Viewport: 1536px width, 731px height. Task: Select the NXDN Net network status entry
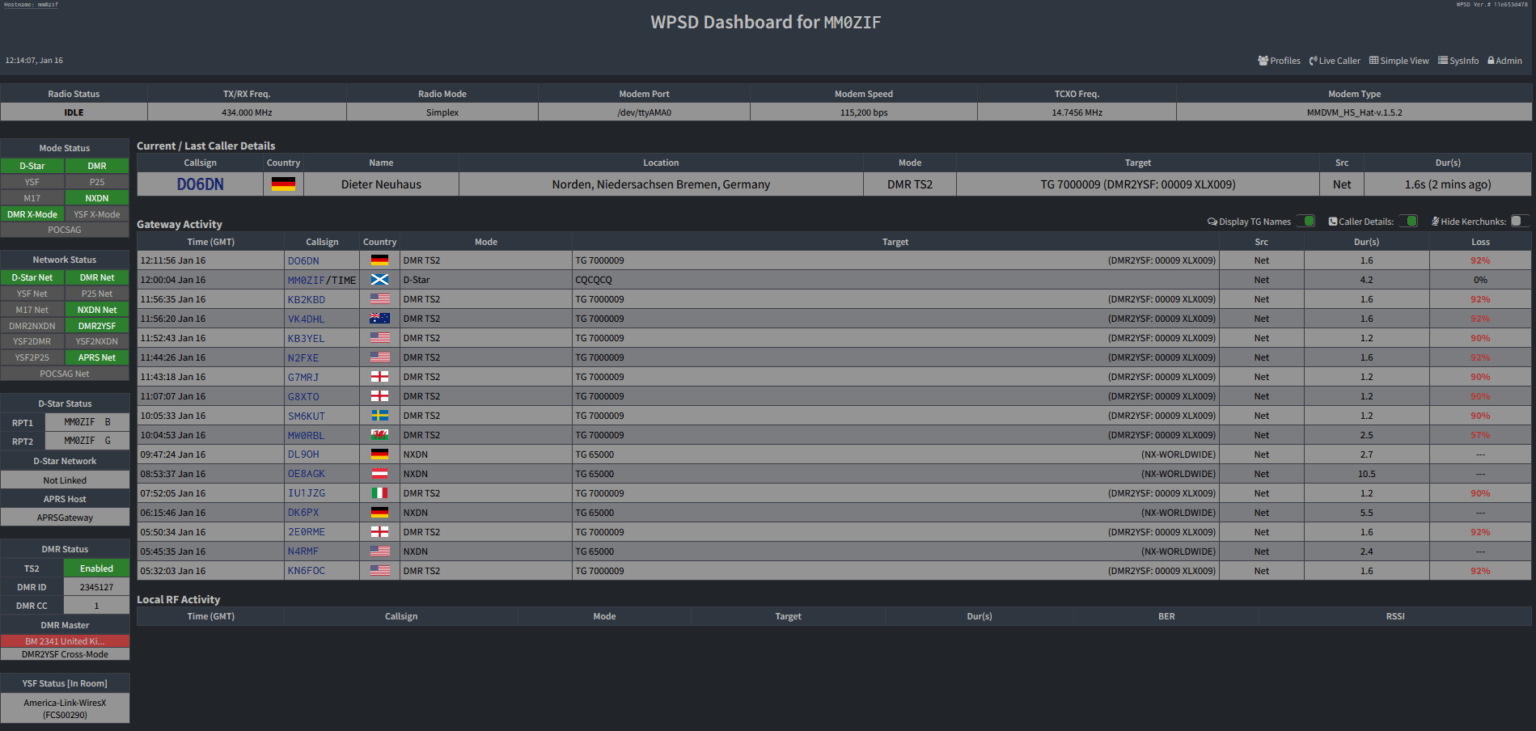click(x=96, y=309)
